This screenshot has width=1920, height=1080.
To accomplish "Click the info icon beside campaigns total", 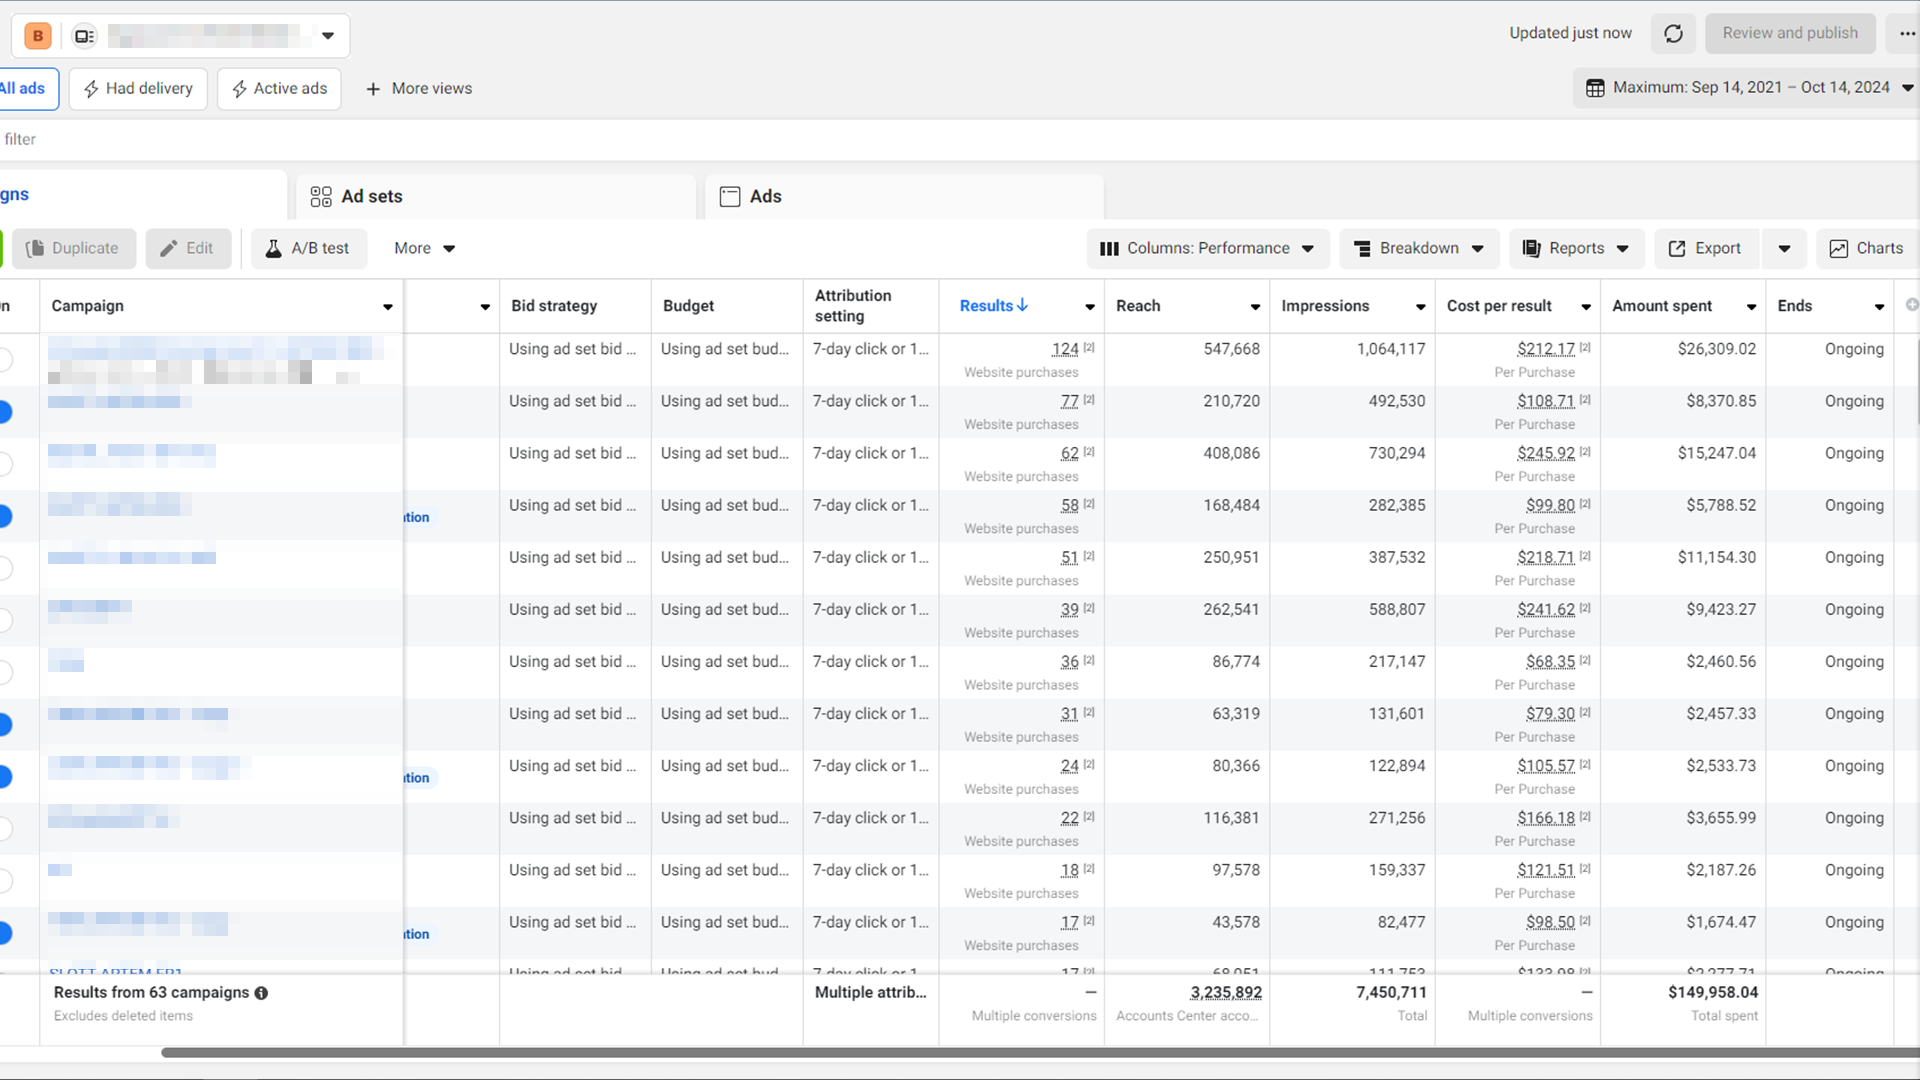I will [x=261, y=993].
